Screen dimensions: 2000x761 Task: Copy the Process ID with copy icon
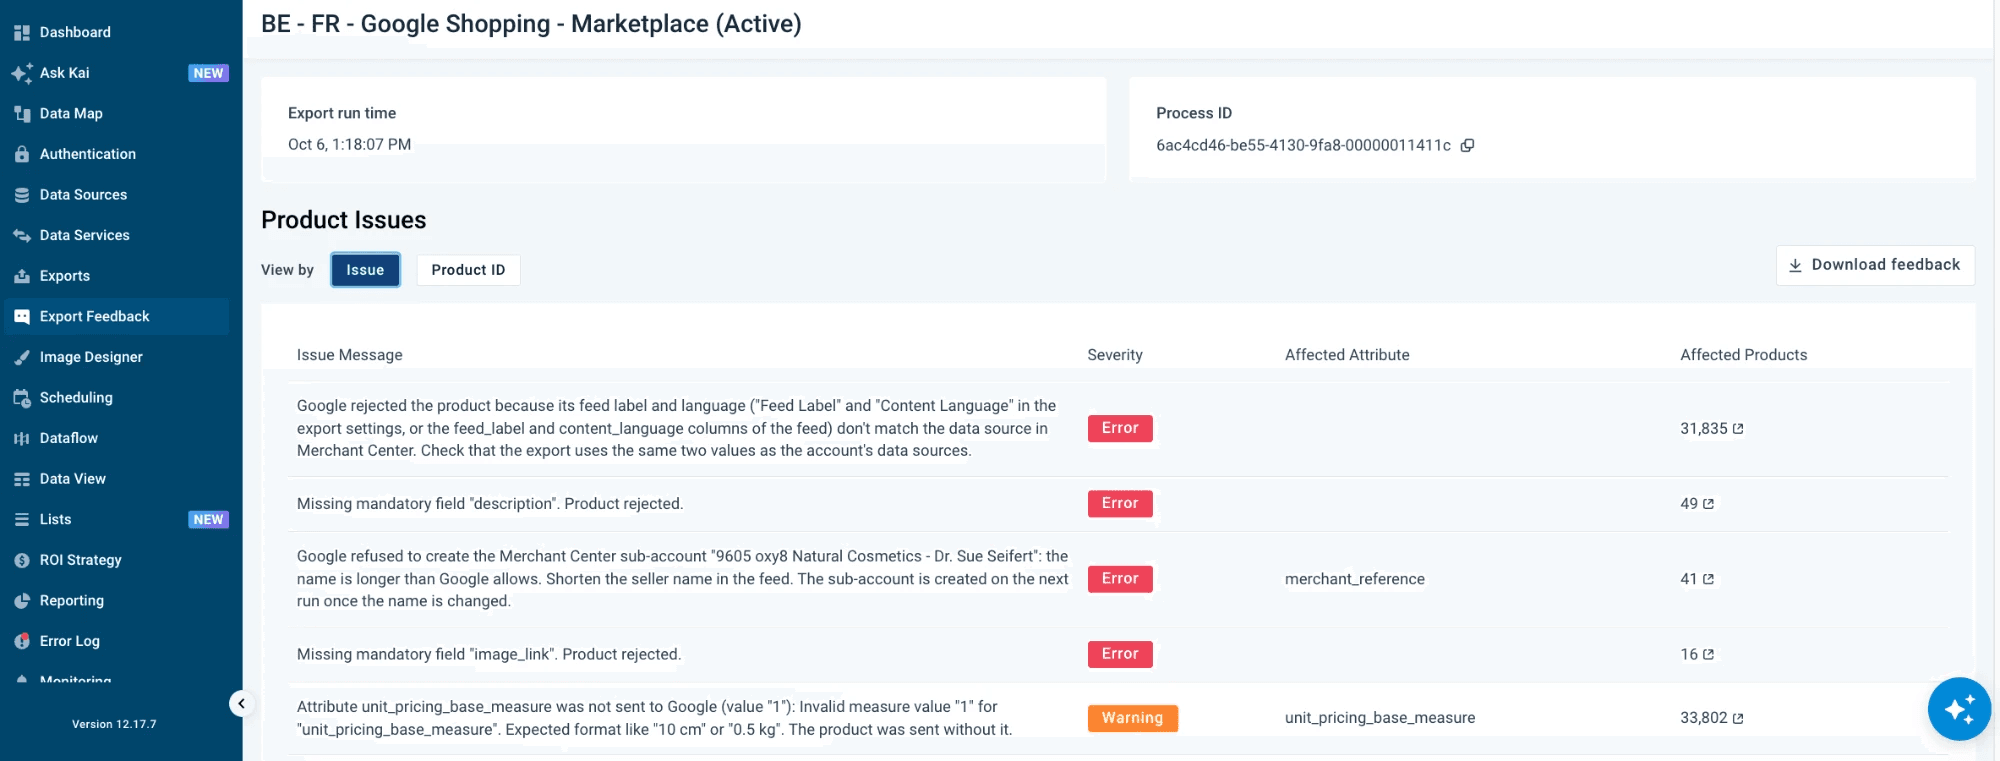[1467, 146]
